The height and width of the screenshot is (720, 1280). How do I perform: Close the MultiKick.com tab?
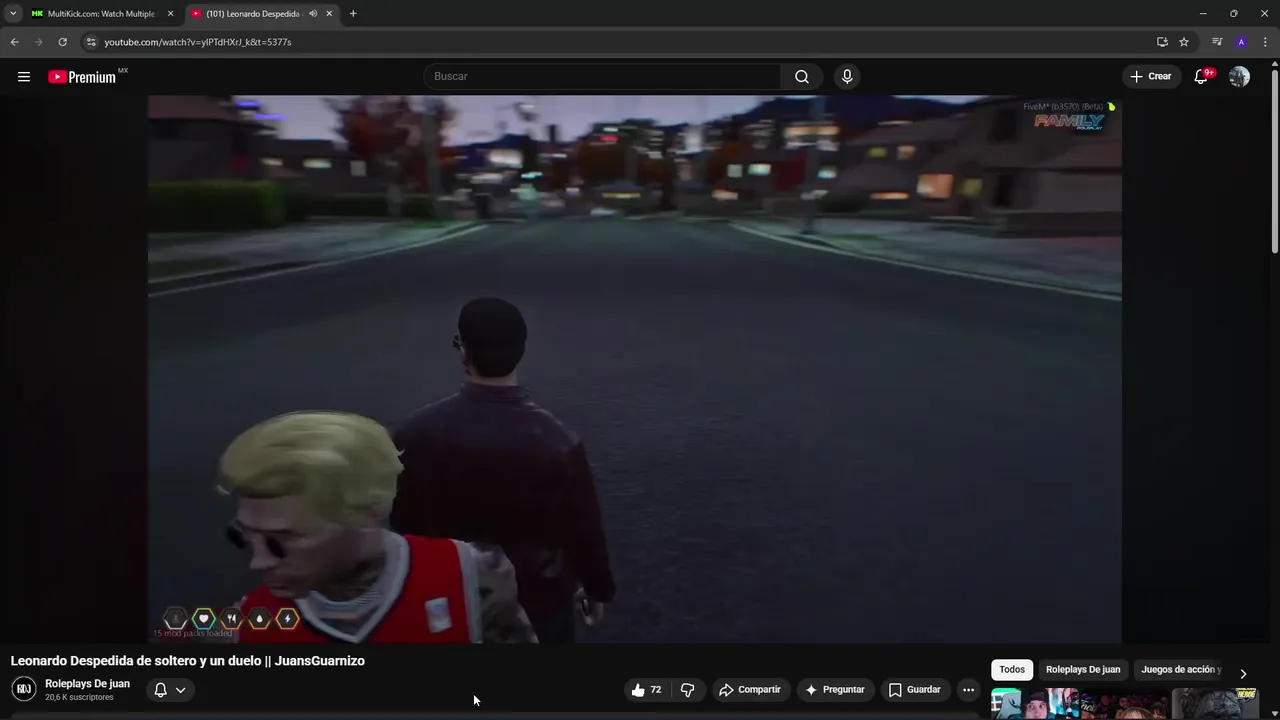tap(170, 14)
